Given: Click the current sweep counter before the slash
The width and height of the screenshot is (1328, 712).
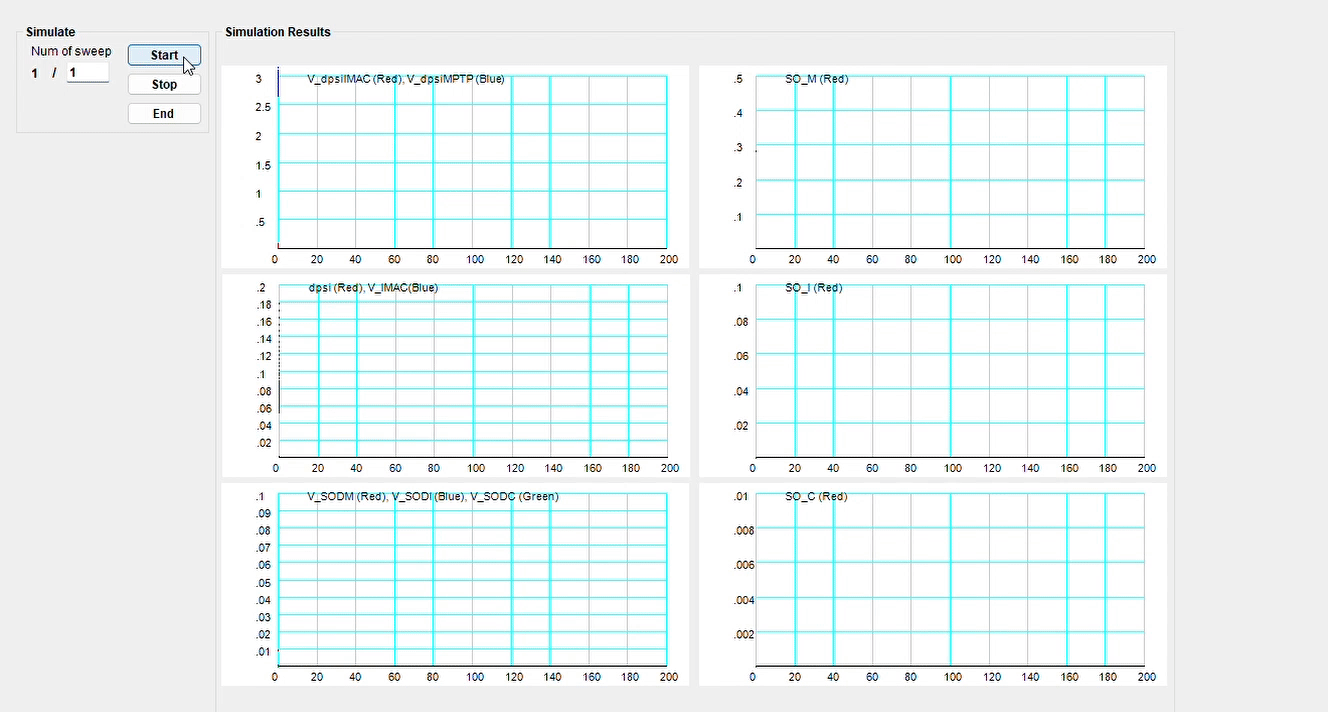Looking at the screenshot, I should pos(35,73).
